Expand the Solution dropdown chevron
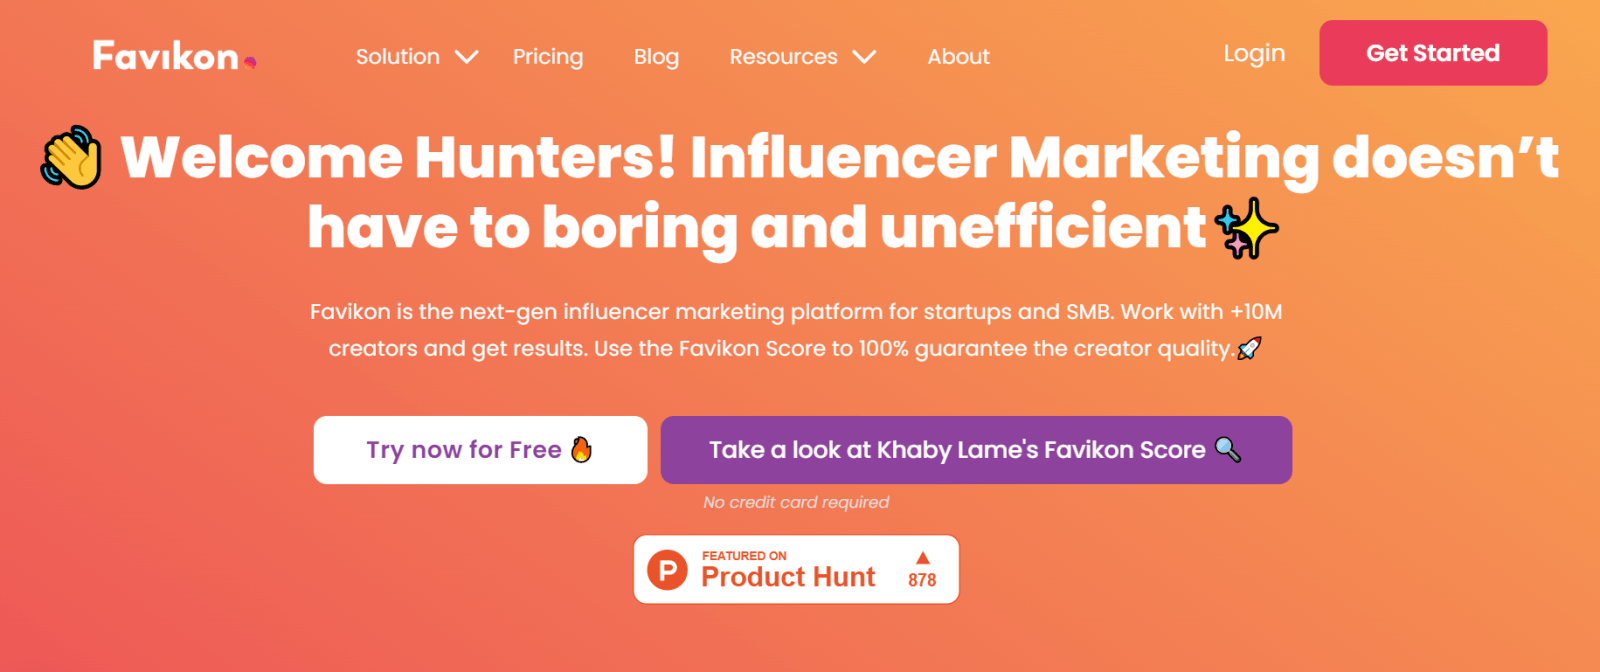 [x=467, y=57]
